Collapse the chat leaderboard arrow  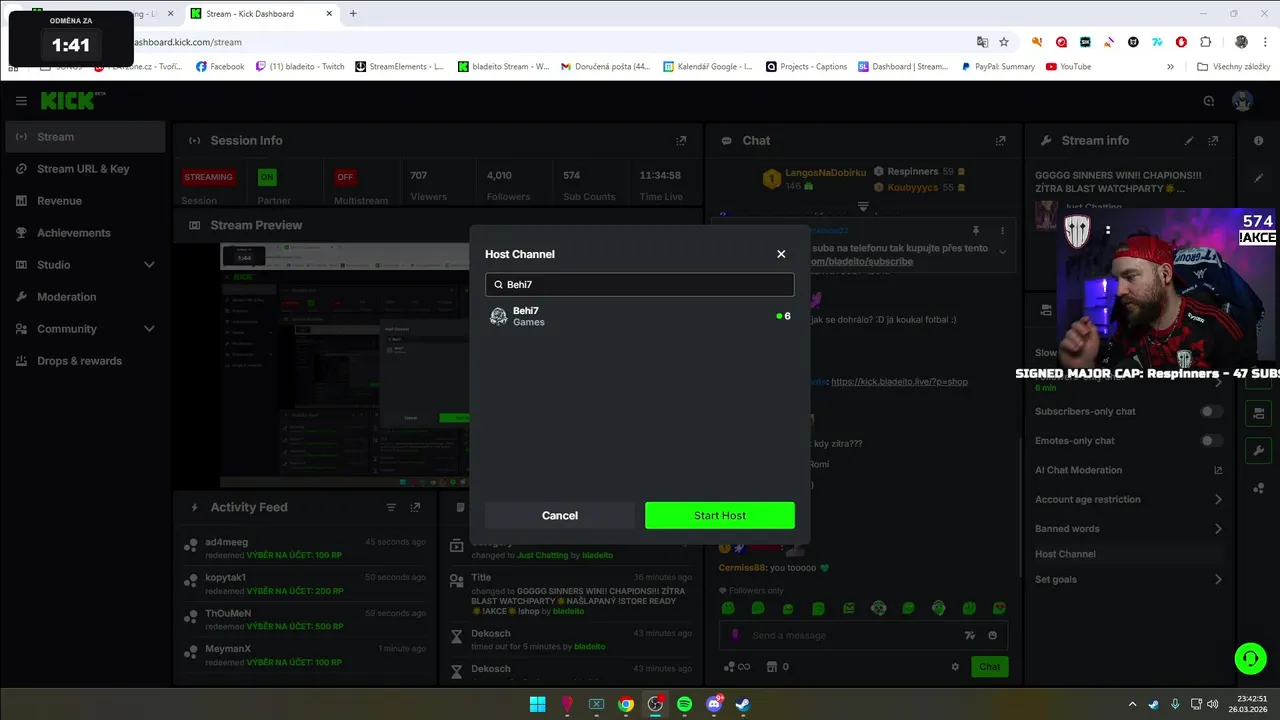tap(863, 207)
